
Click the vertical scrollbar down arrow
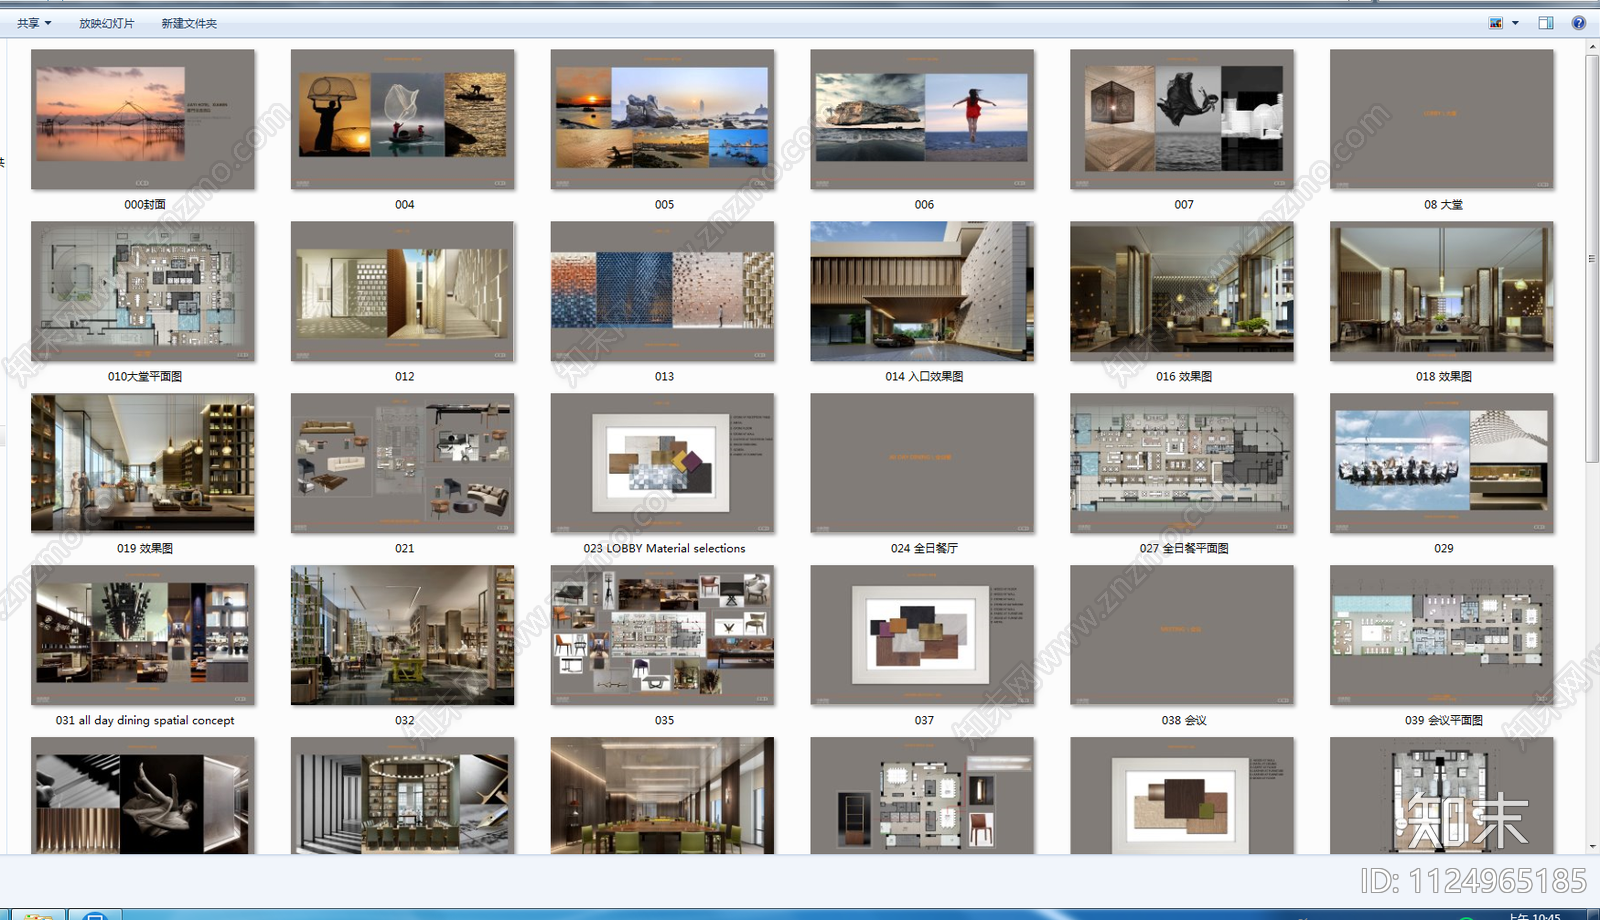(x=1592, y=846)
